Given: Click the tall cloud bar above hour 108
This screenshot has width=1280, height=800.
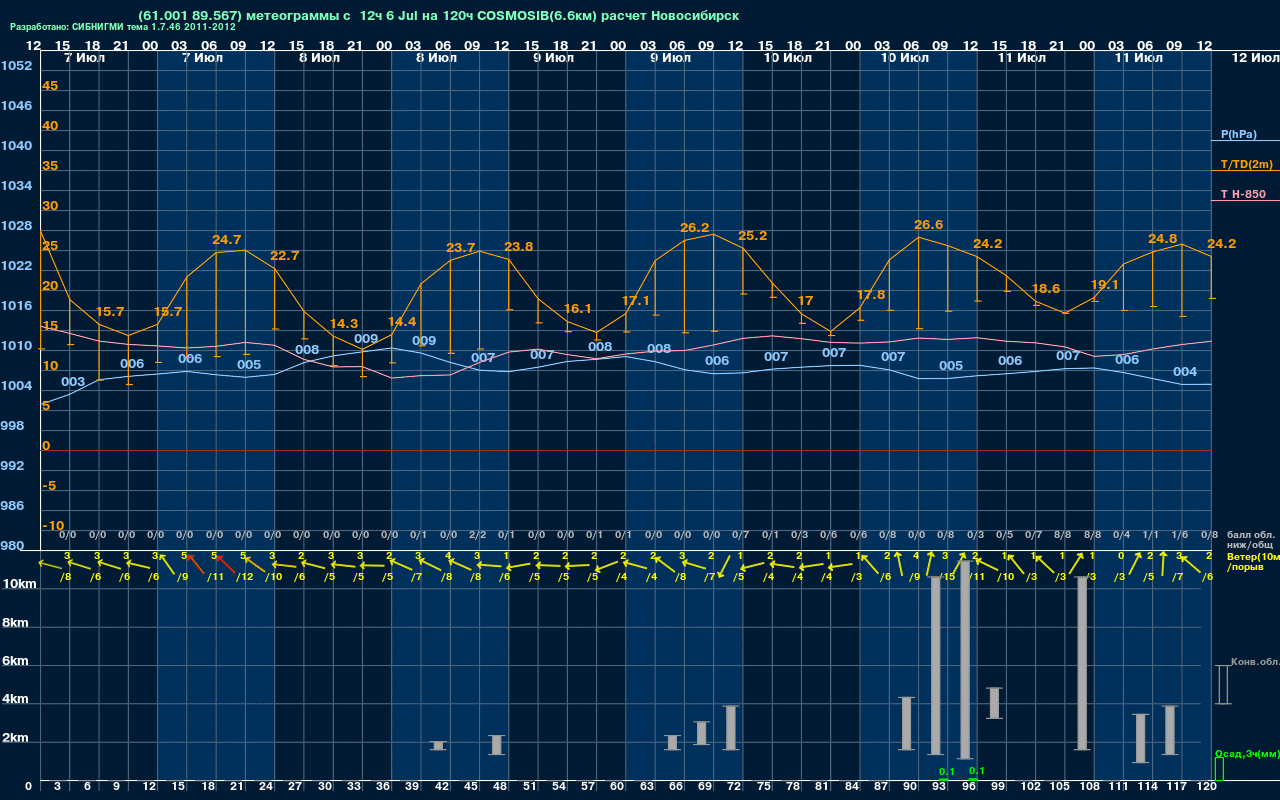Looking at the screenshot, I should pos(1082,663).
